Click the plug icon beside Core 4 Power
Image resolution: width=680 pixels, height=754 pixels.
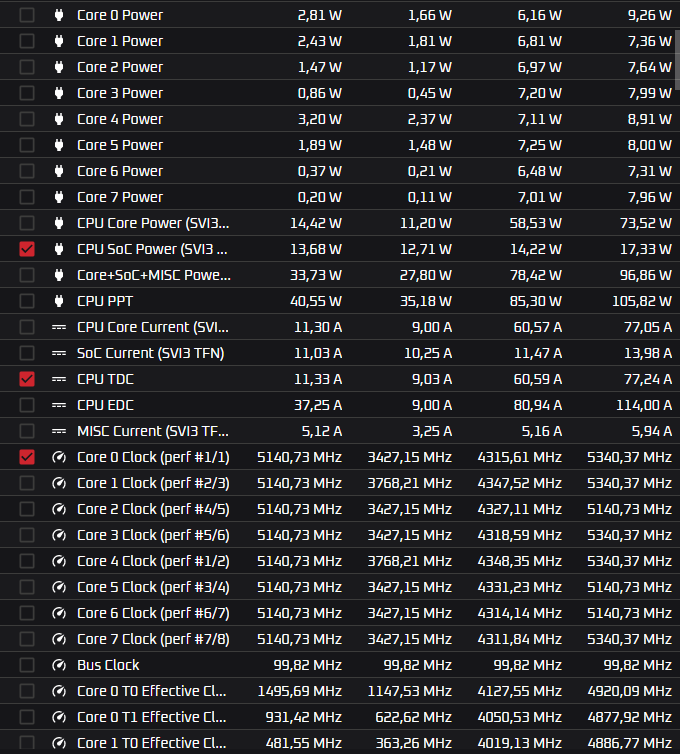click(x=59, y=119)
